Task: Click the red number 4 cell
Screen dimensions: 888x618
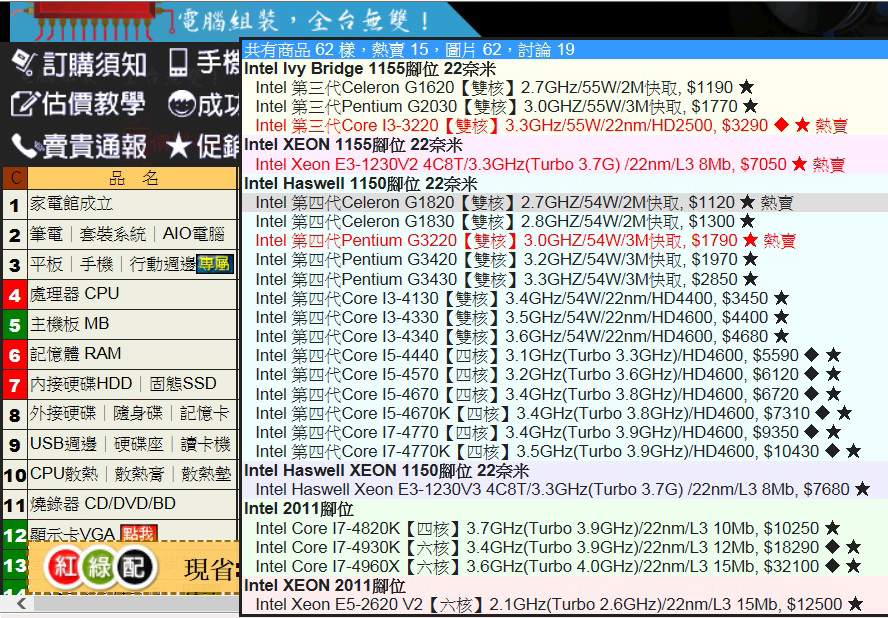Action: click(15, 294)
